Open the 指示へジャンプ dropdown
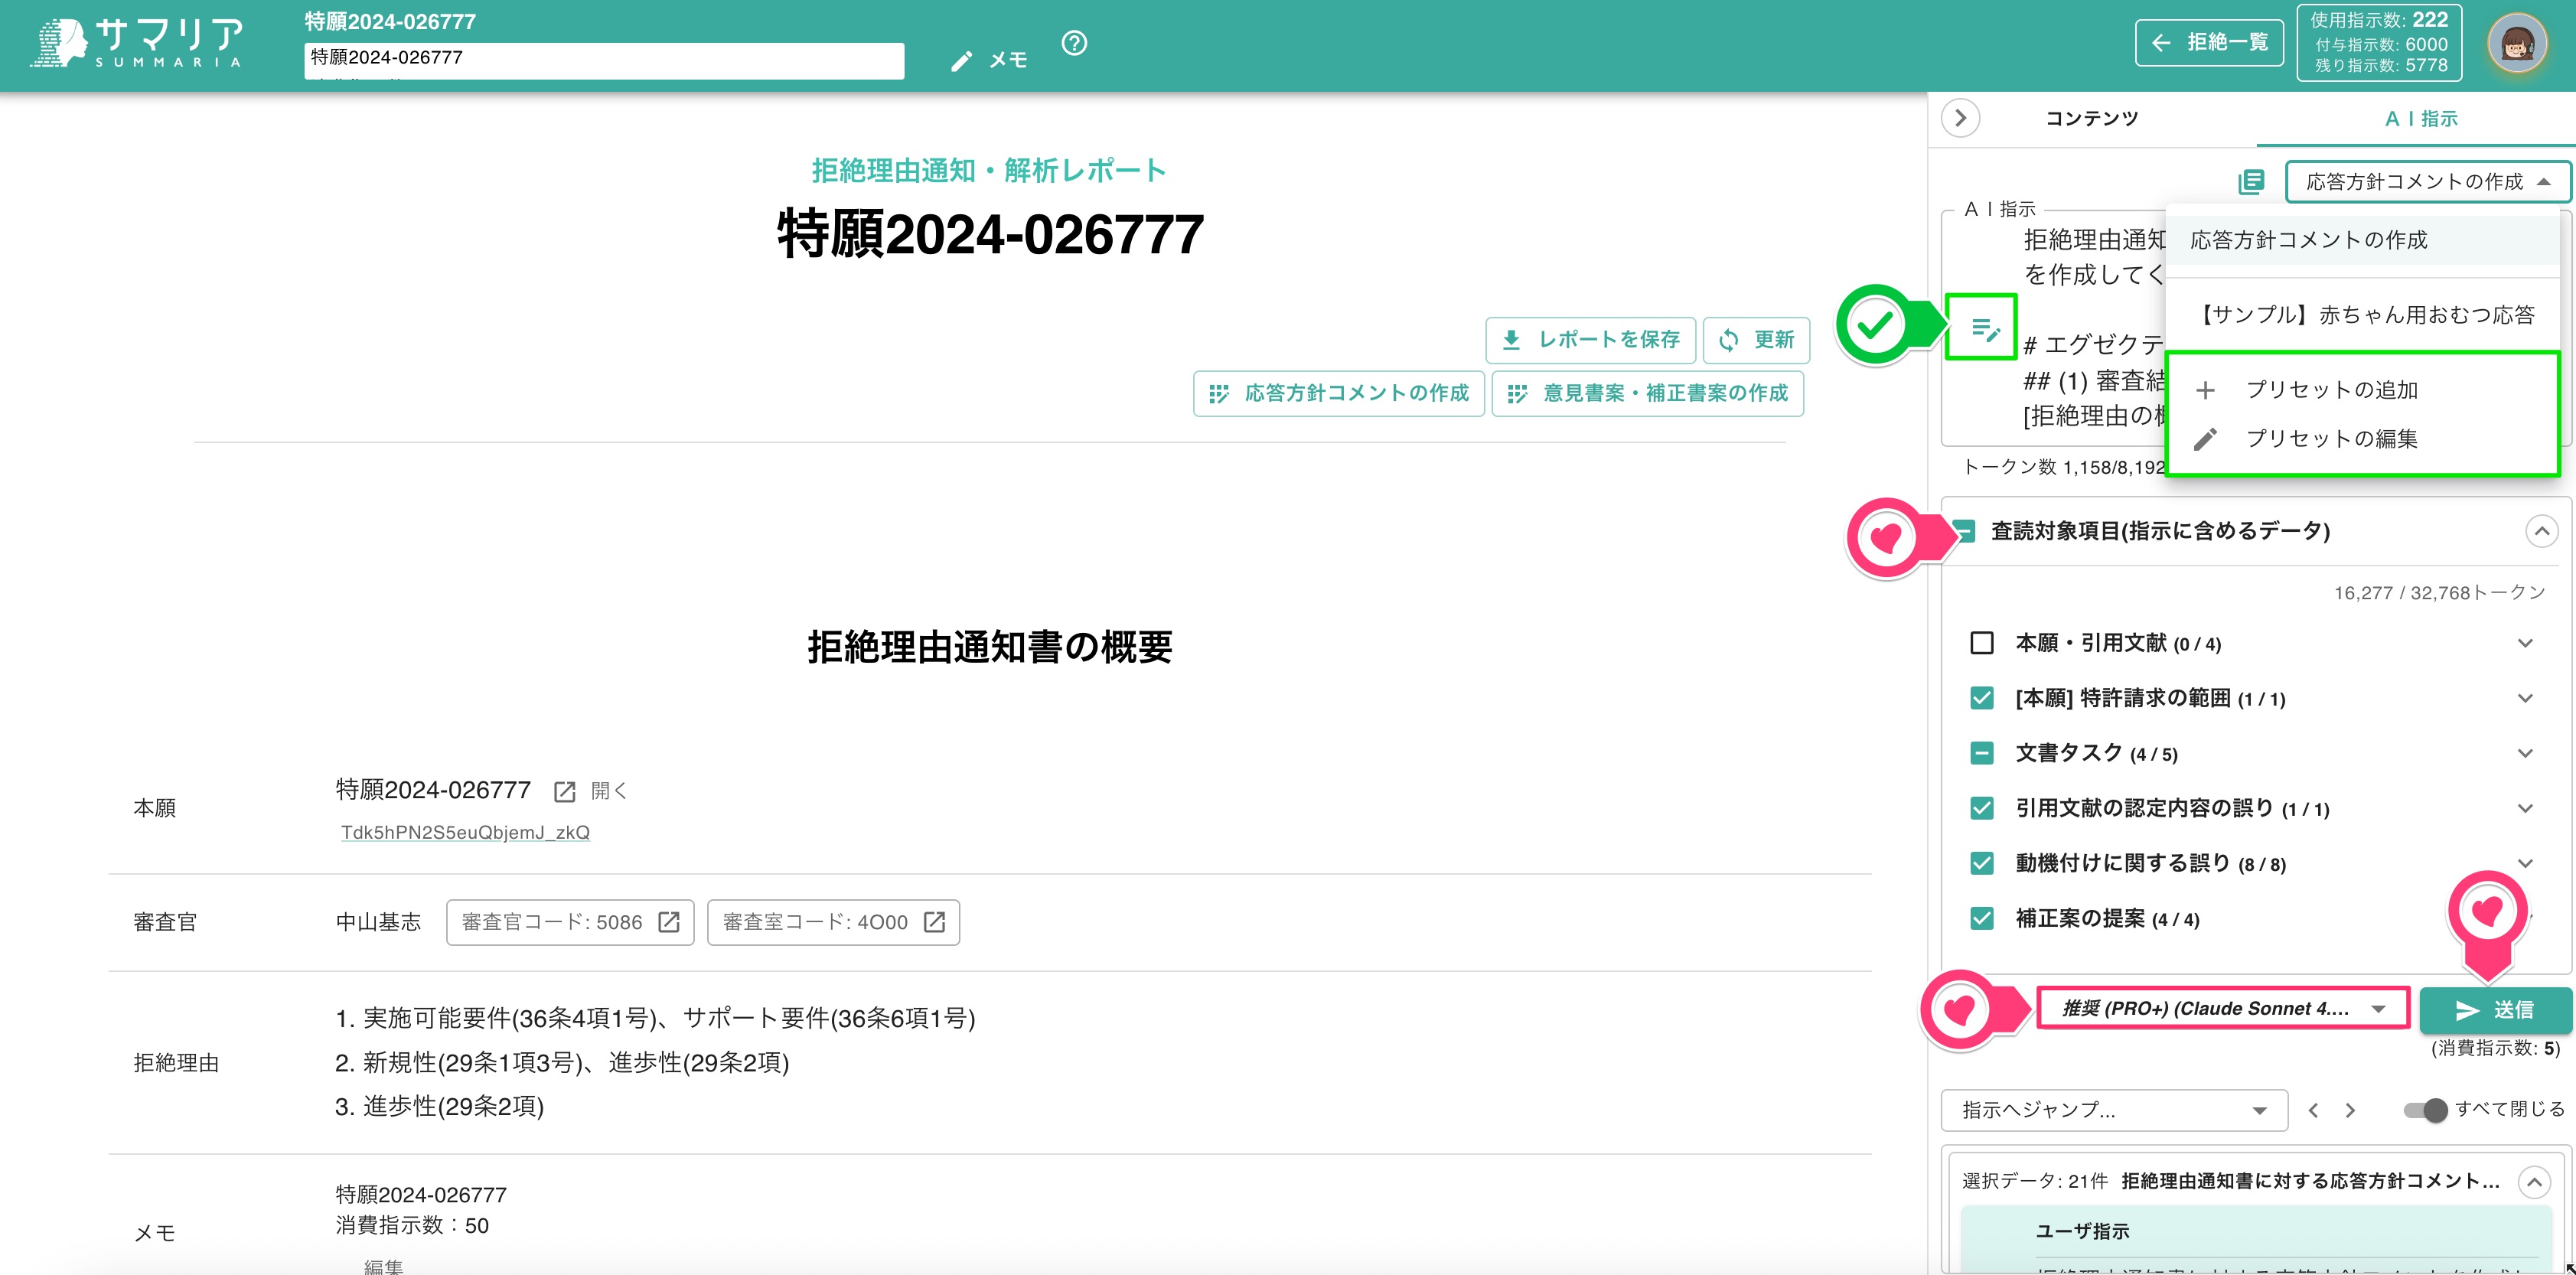Screen dimensions: 2576x1275 click(2114, 1110)
